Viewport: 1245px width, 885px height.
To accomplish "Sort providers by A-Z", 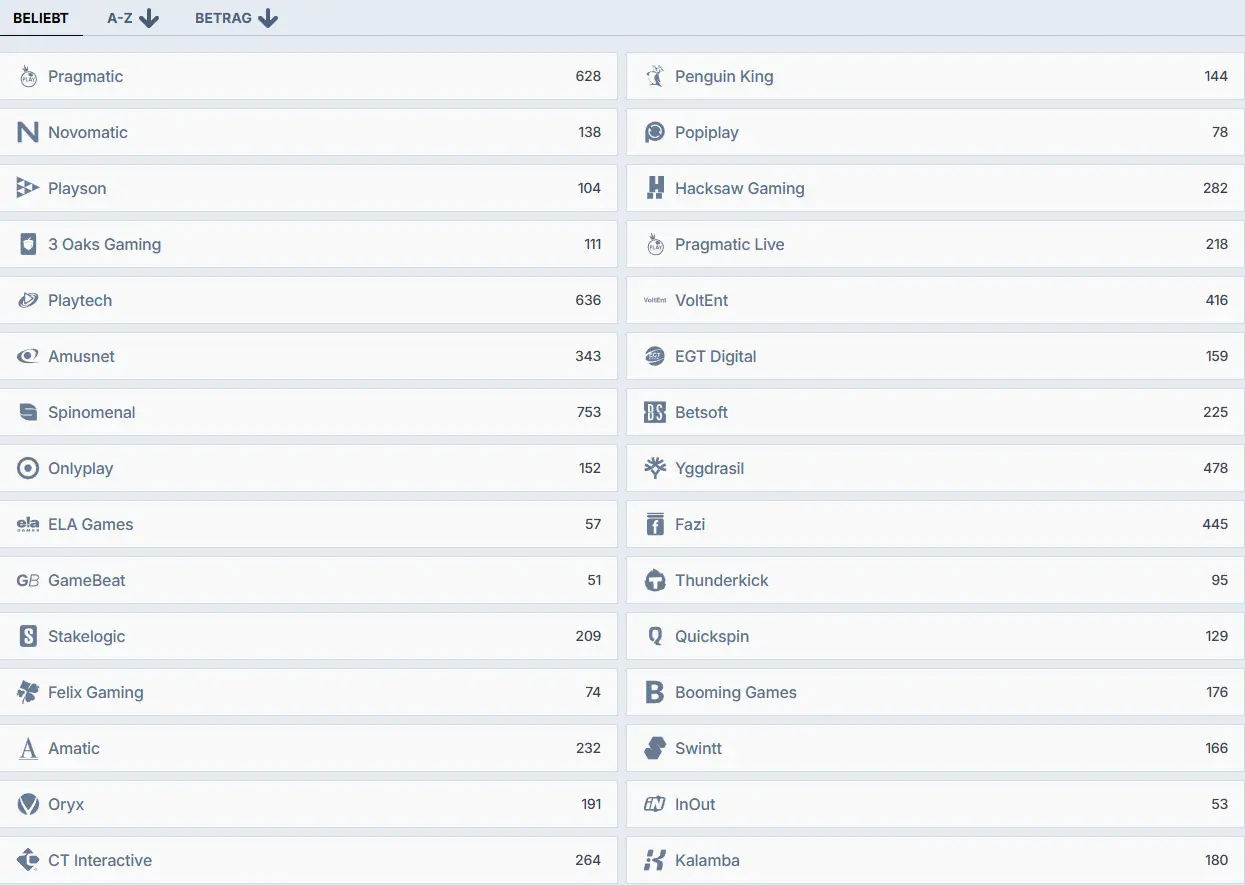I will [x=120, y=18].
